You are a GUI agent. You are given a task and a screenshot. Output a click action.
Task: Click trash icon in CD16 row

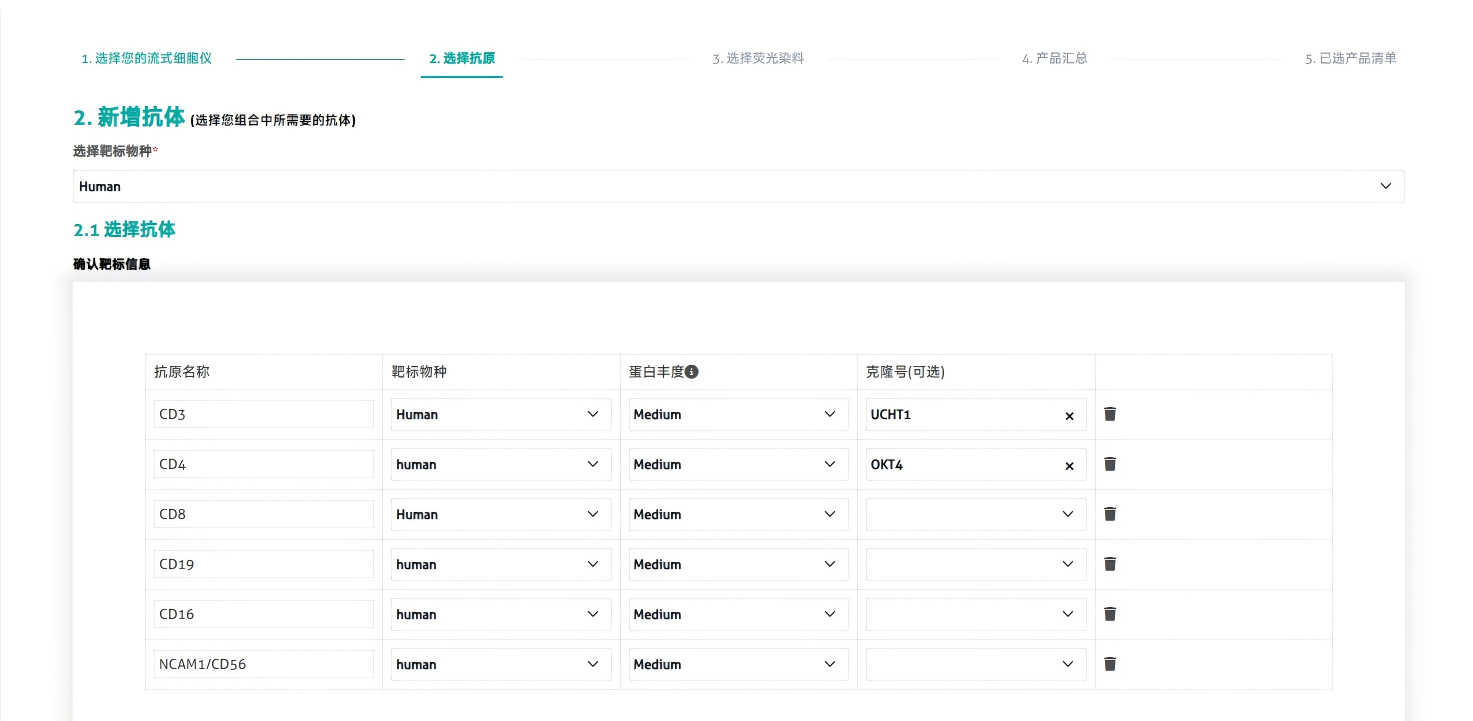coord(1109,614)
